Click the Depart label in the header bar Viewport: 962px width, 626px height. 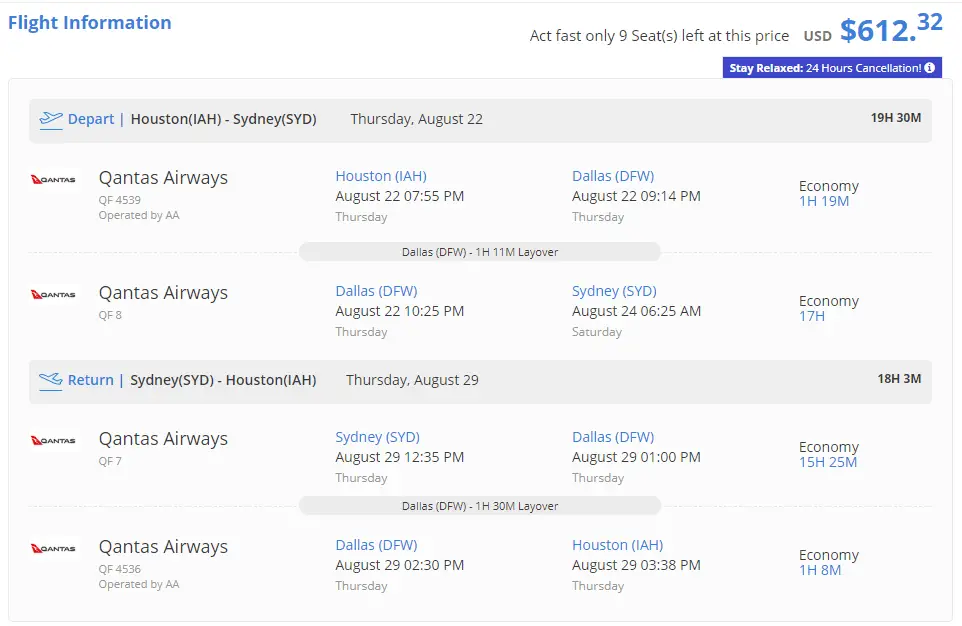click(91, 119)
